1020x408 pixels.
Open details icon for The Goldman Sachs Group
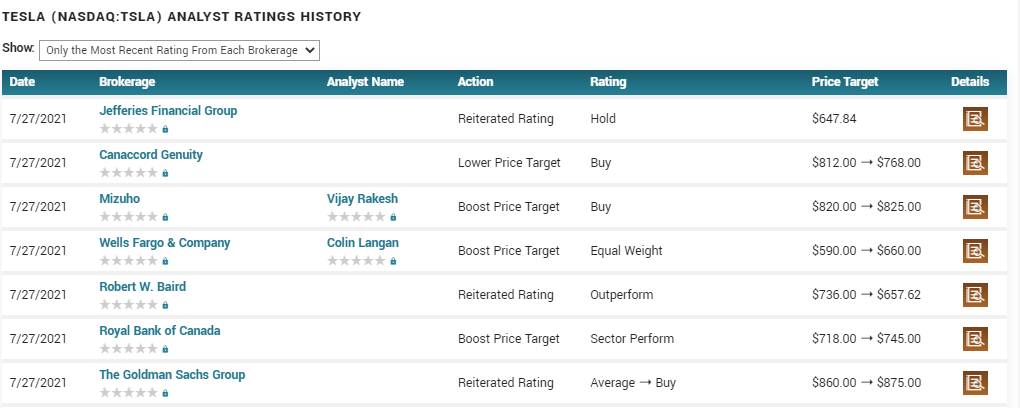pos(974,383)
